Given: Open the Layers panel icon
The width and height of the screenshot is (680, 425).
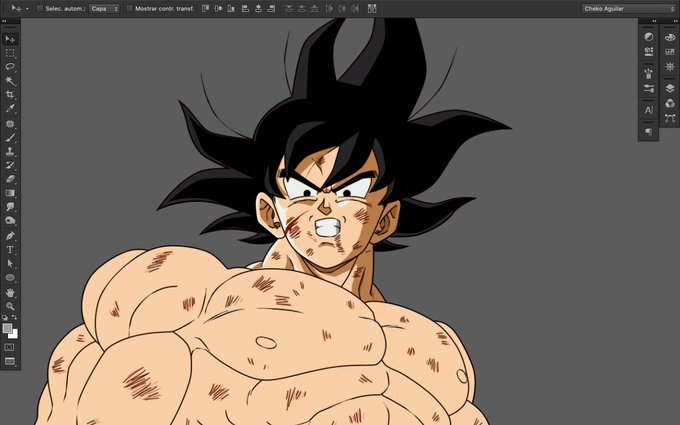Looking at the screenshot, I should tap(670, 88).
